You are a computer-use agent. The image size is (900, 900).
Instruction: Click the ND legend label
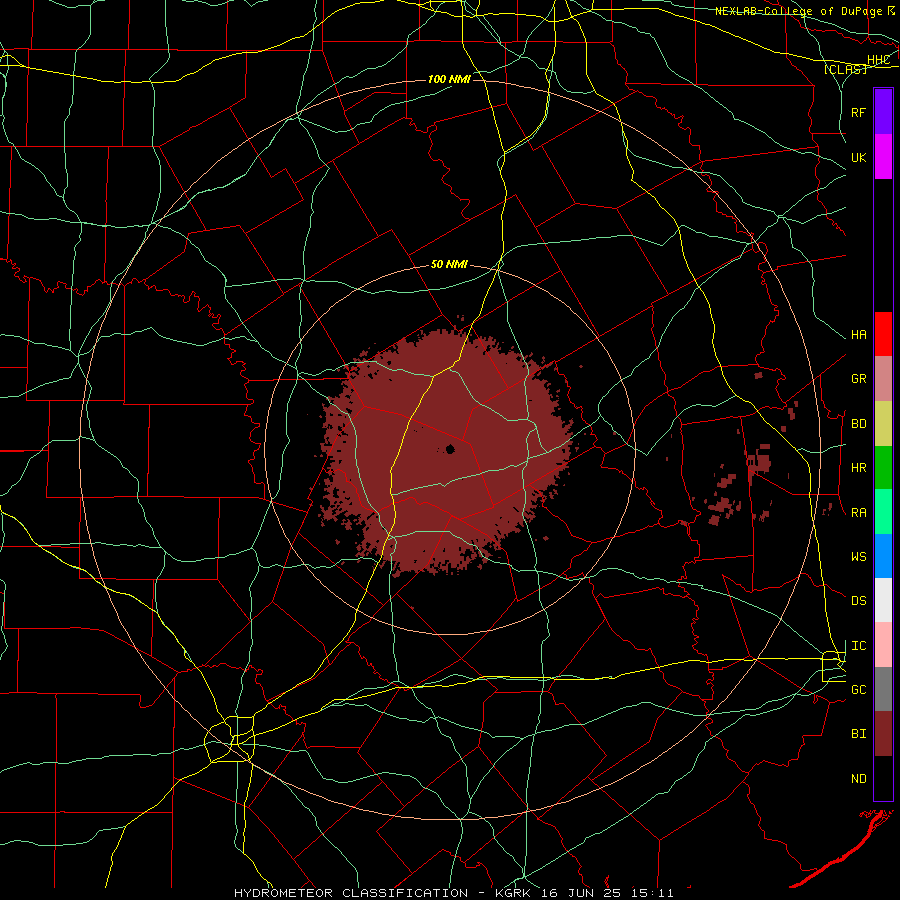(858, 779)
